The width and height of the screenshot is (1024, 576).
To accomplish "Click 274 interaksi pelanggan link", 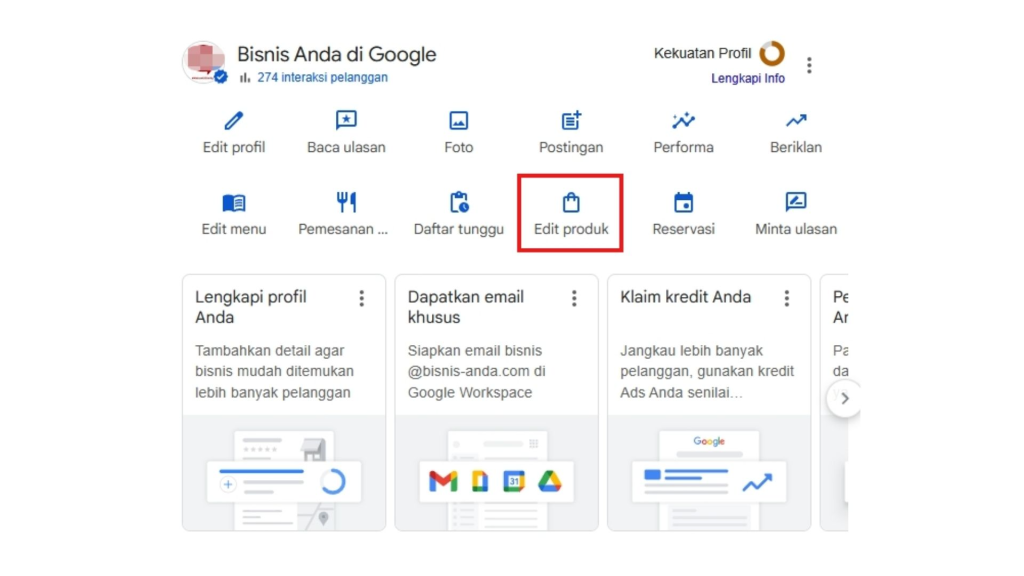I will [x=323, y=77].
